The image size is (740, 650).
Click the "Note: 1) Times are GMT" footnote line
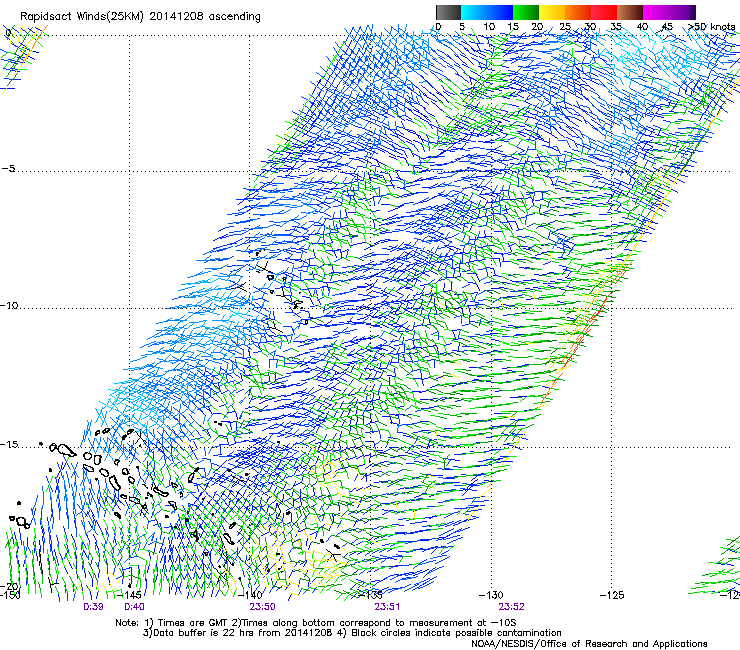tap(316, 623)
